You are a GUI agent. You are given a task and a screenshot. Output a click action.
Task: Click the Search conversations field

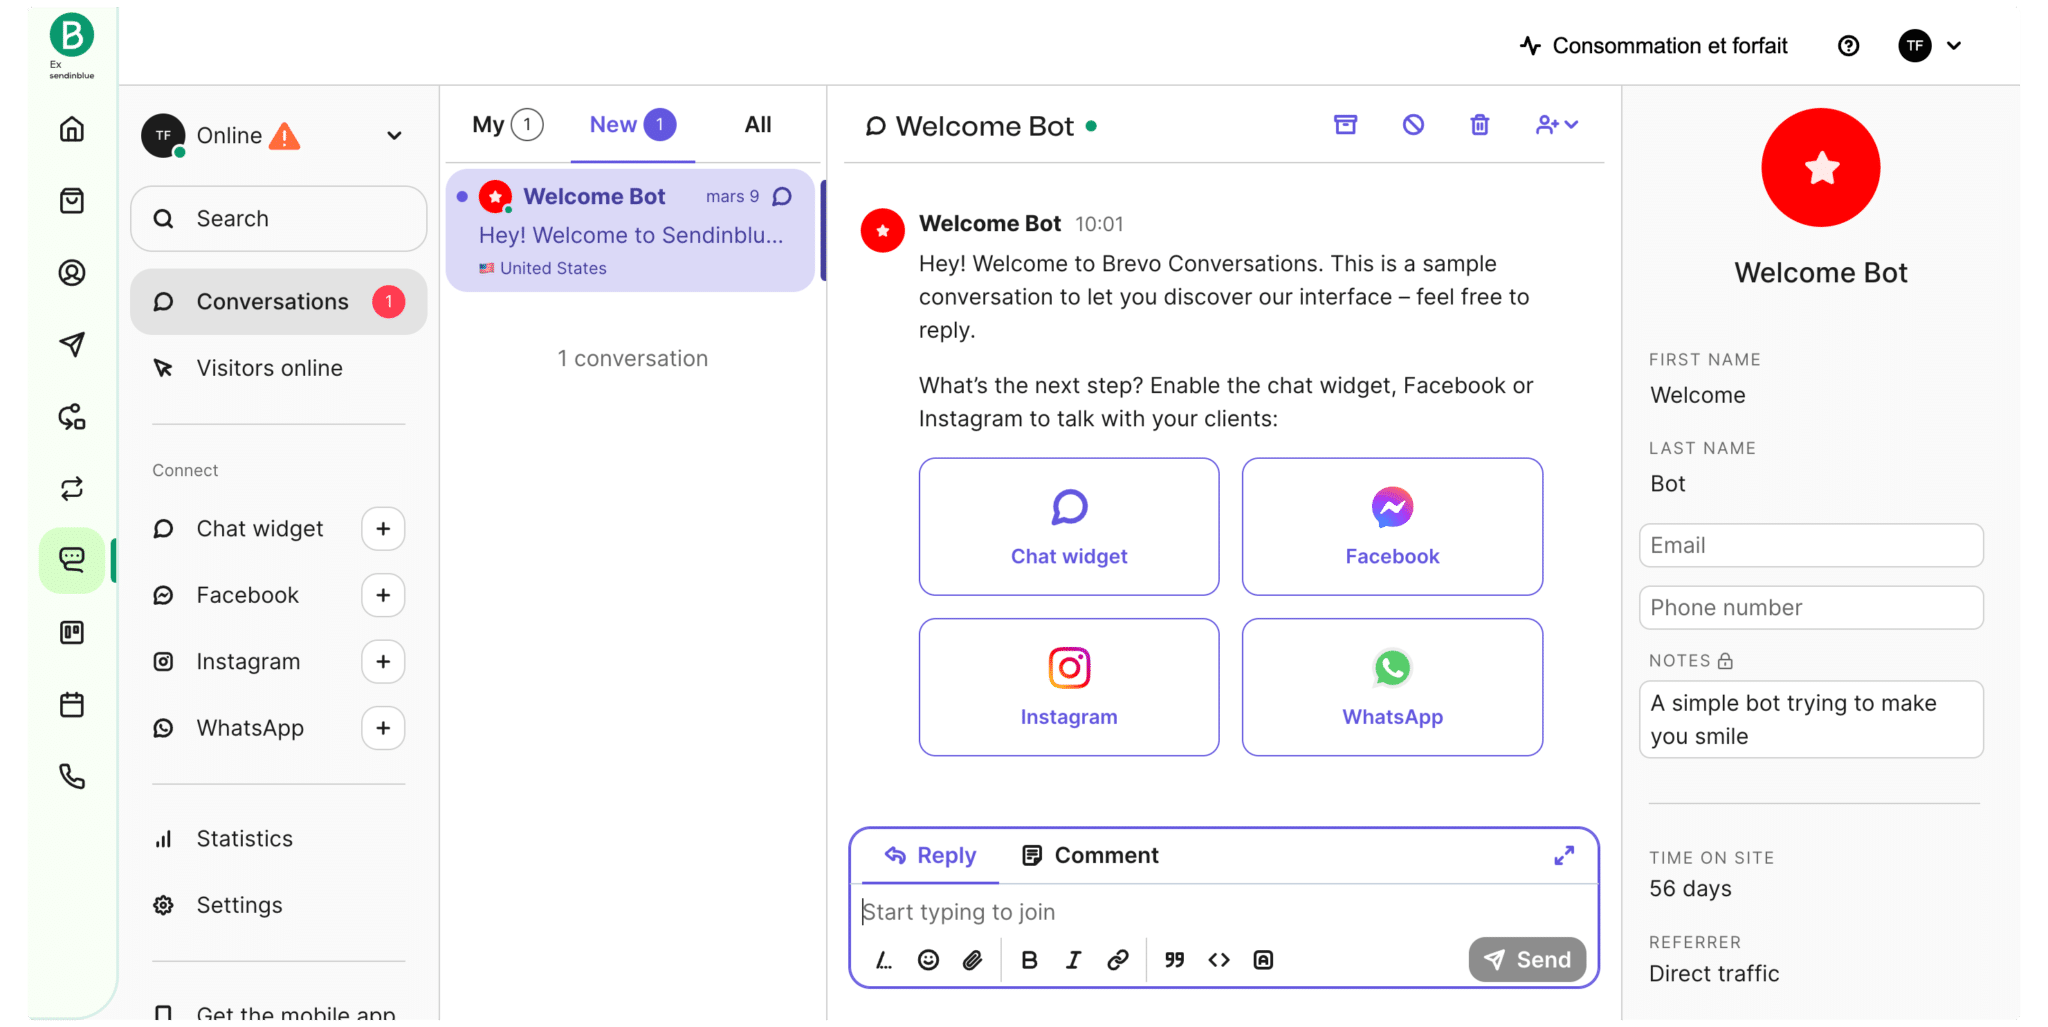click(279, 219)
